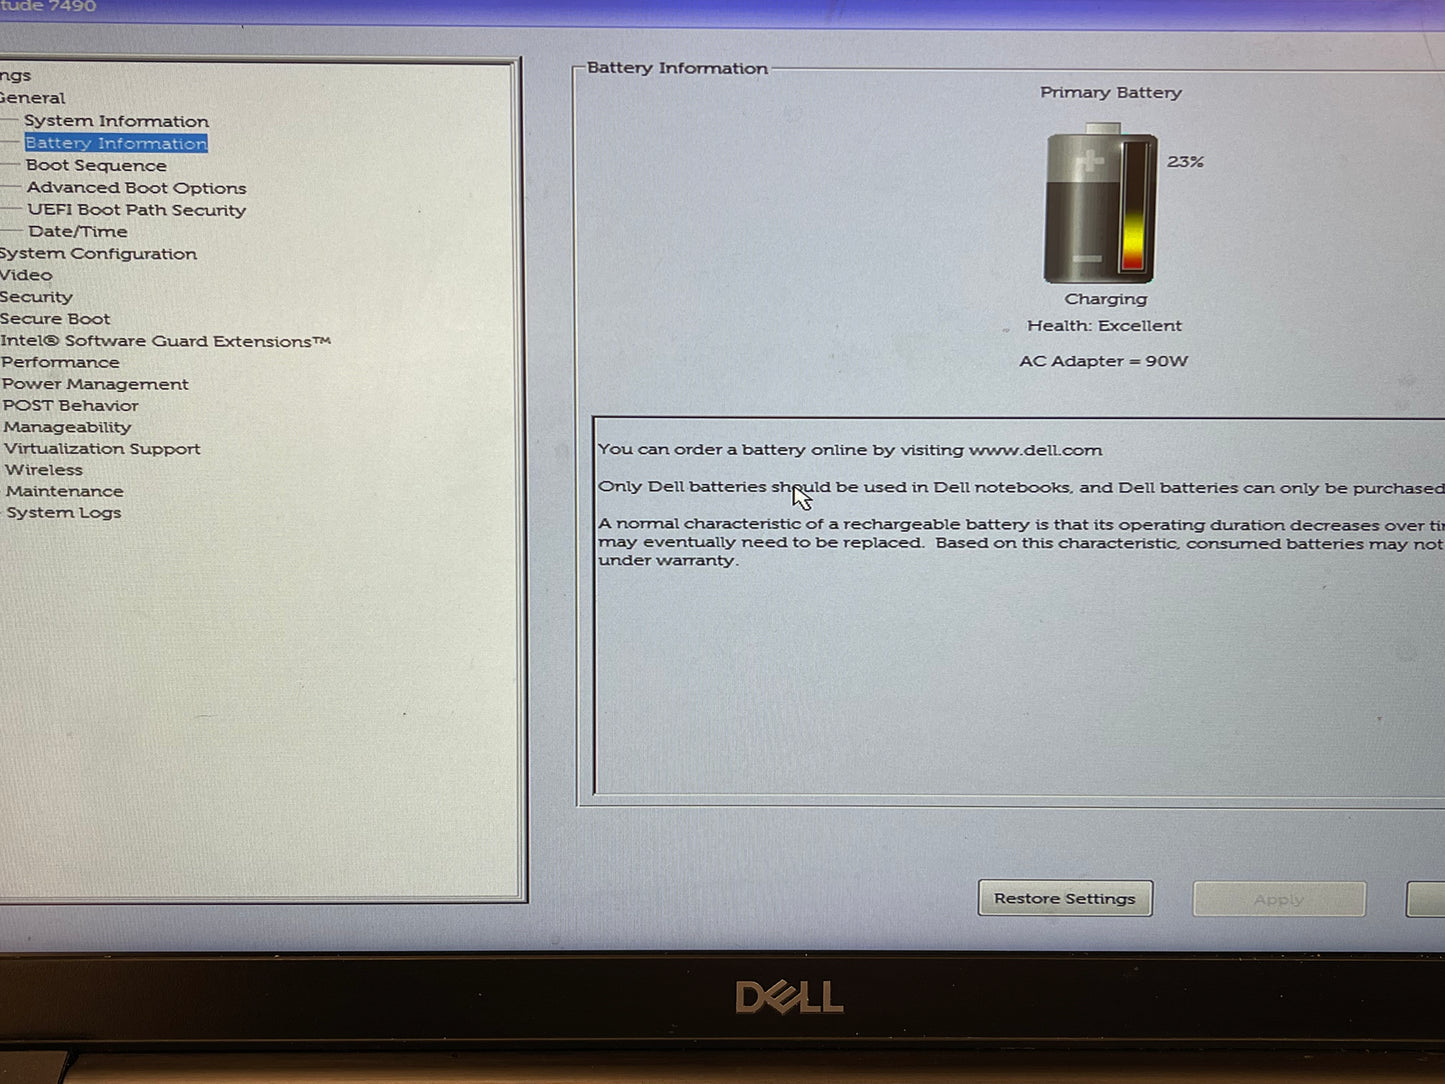This screenshot has width=1445, height=1084.
Task: Select Intel Software Guard Extensions settings
Action: click(x=167, y=340)
